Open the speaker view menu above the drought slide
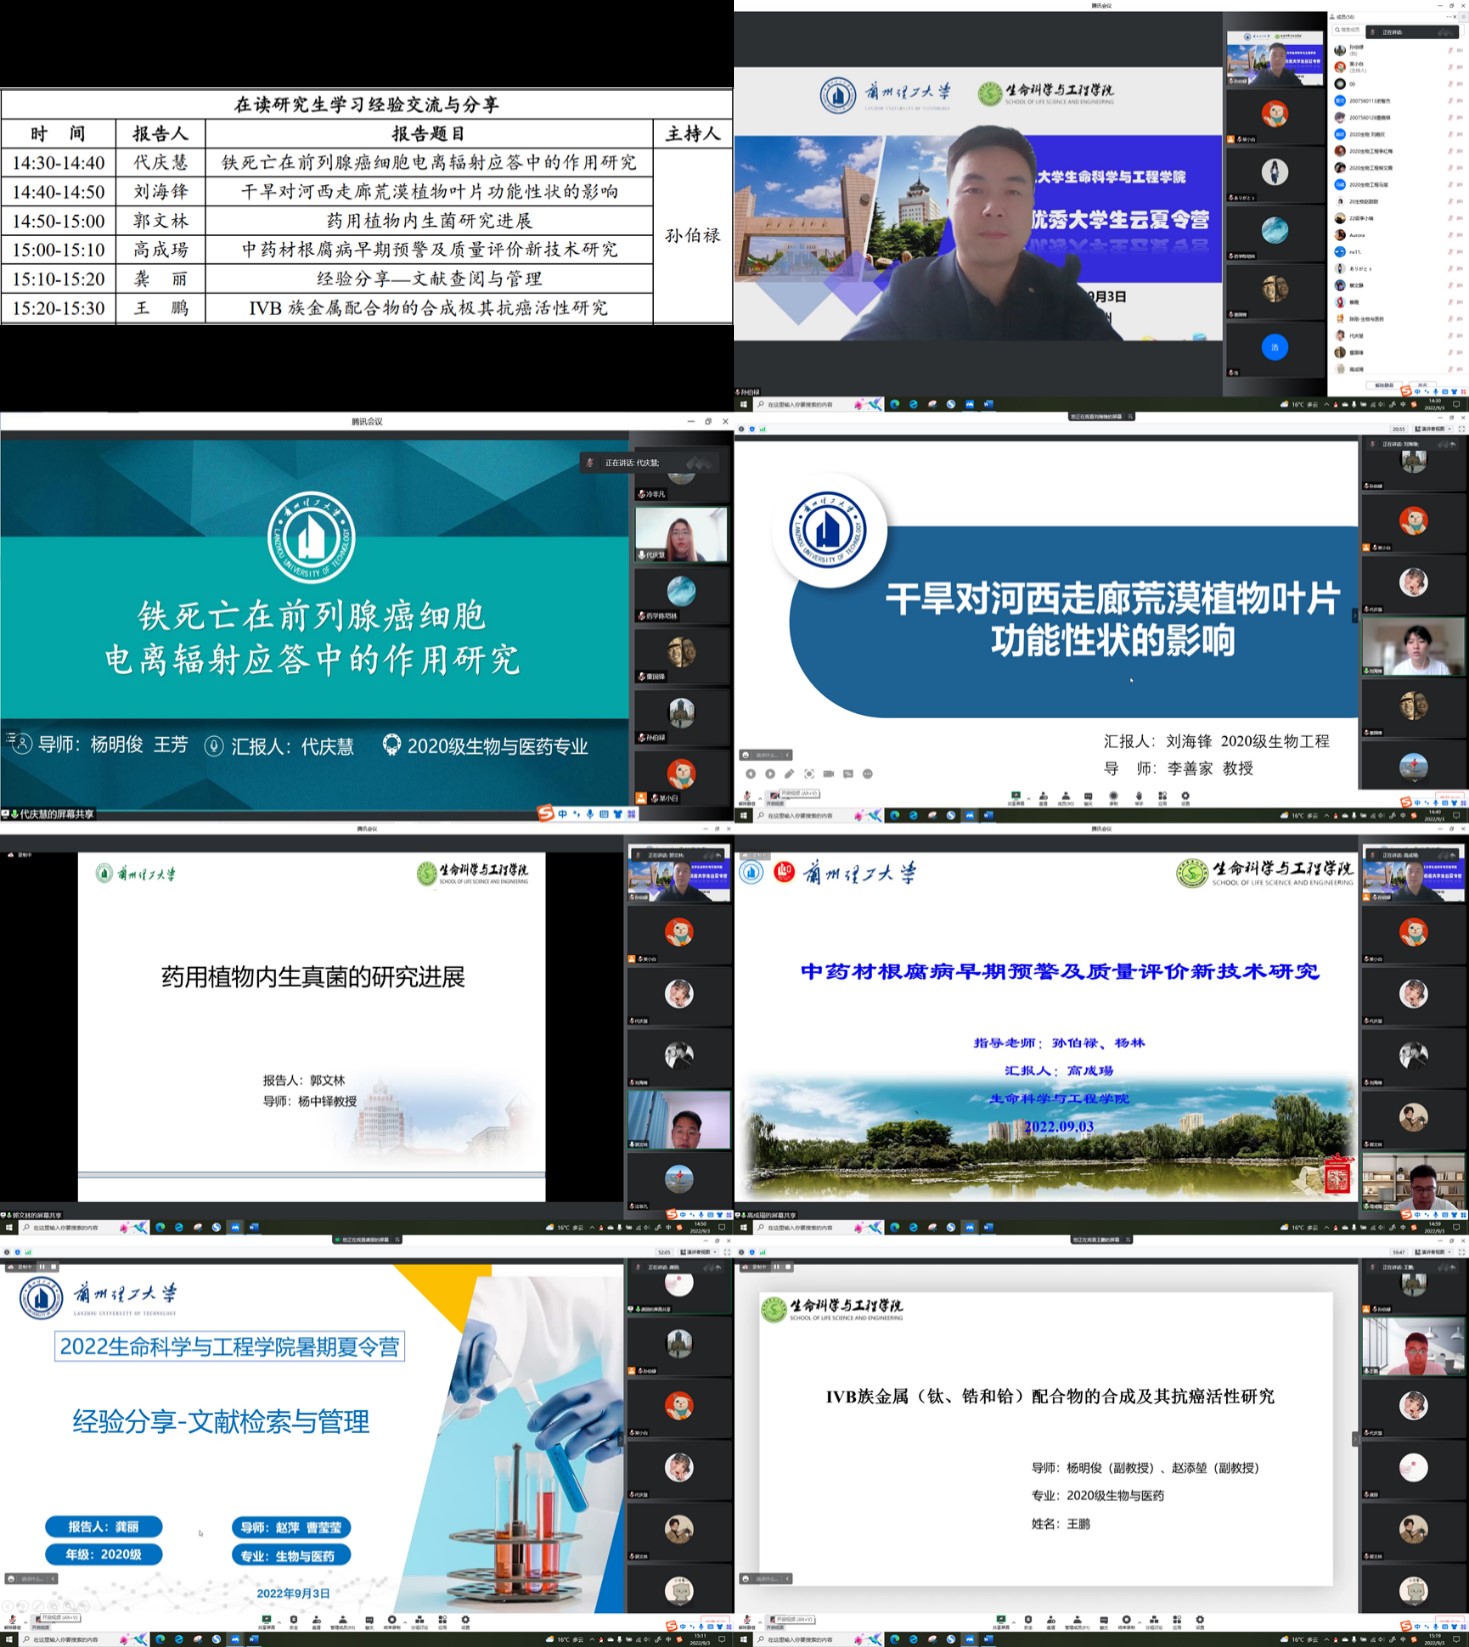The image size is (1469, 1647). click(1431, 429)
